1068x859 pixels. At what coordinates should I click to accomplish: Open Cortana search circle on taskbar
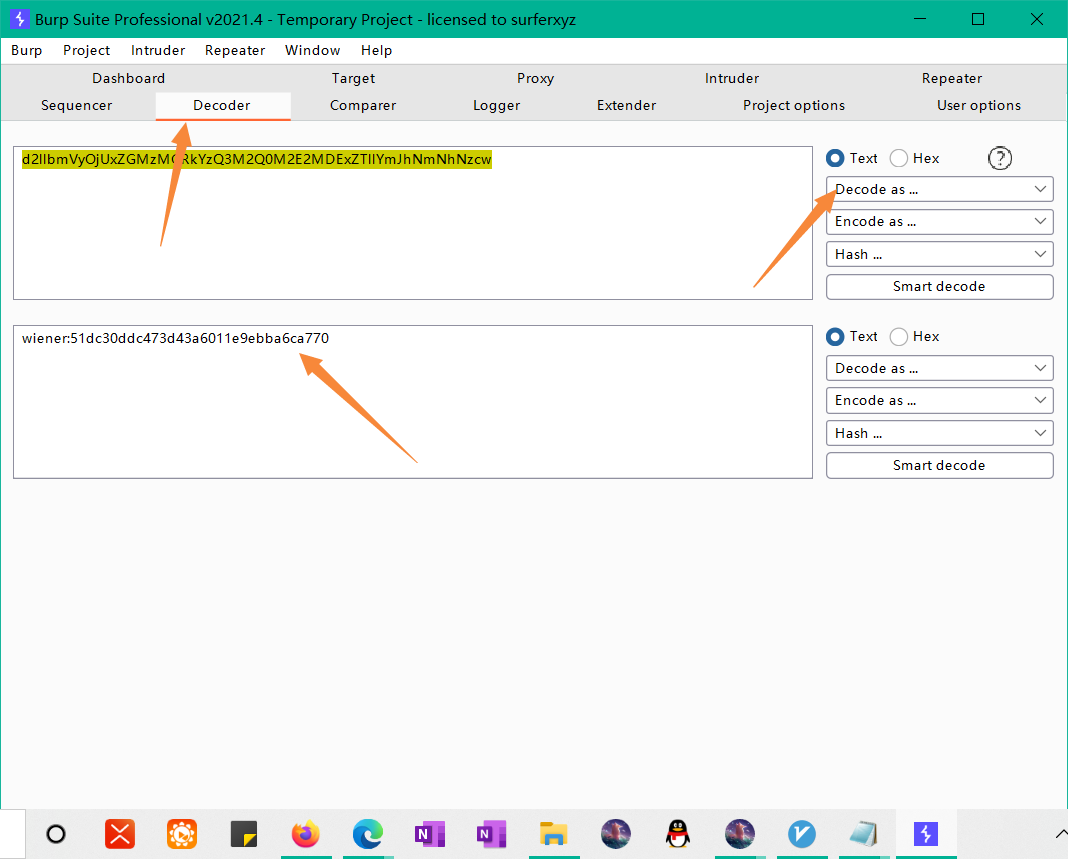[56, 834]
